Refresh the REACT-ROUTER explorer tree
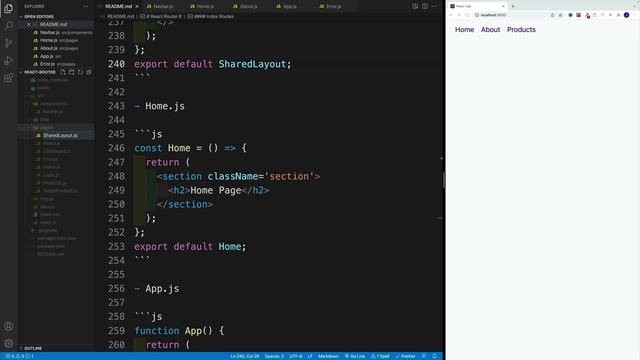640x360 pixels. pyautogui.click(x=80, y=72)
